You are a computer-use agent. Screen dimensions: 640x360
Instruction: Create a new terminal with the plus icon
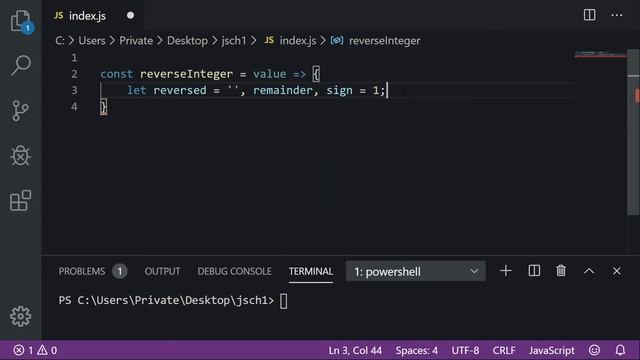pyautogui.click(x=505, y=271)
